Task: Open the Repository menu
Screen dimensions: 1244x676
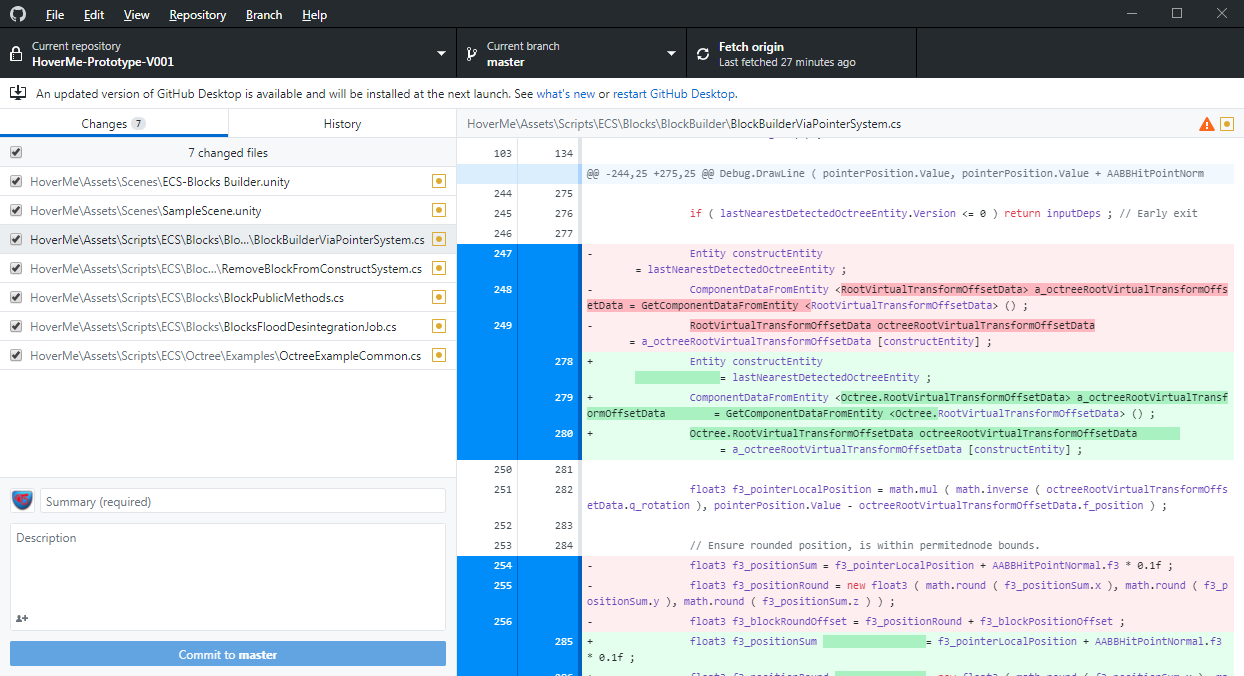Action: point(197,15)
